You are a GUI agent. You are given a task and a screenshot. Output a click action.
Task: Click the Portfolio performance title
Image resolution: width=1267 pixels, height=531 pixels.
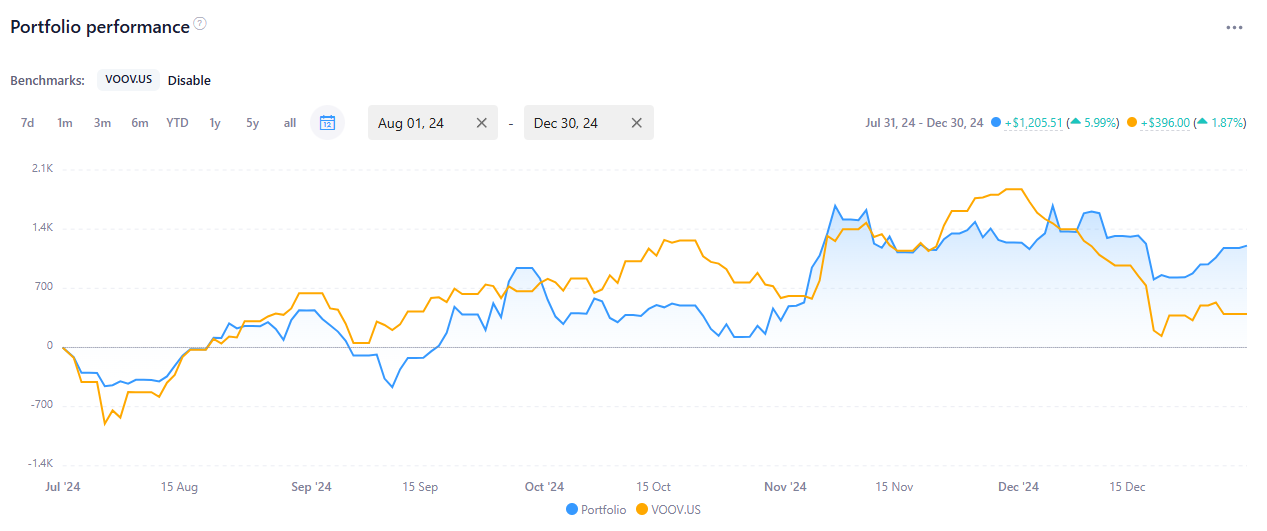100,27
